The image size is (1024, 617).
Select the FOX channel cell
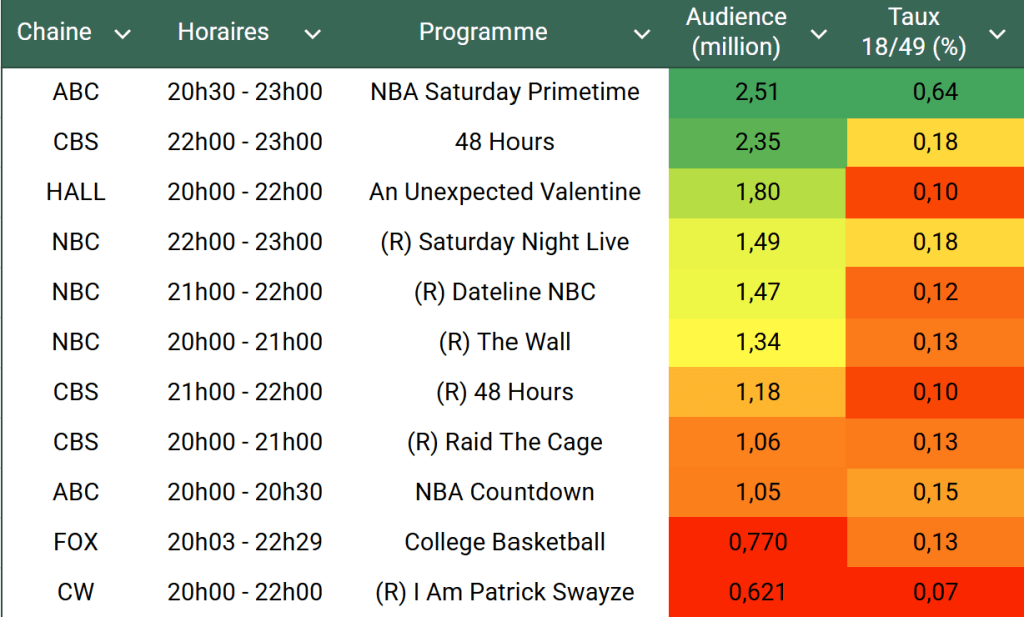[76, 542]
